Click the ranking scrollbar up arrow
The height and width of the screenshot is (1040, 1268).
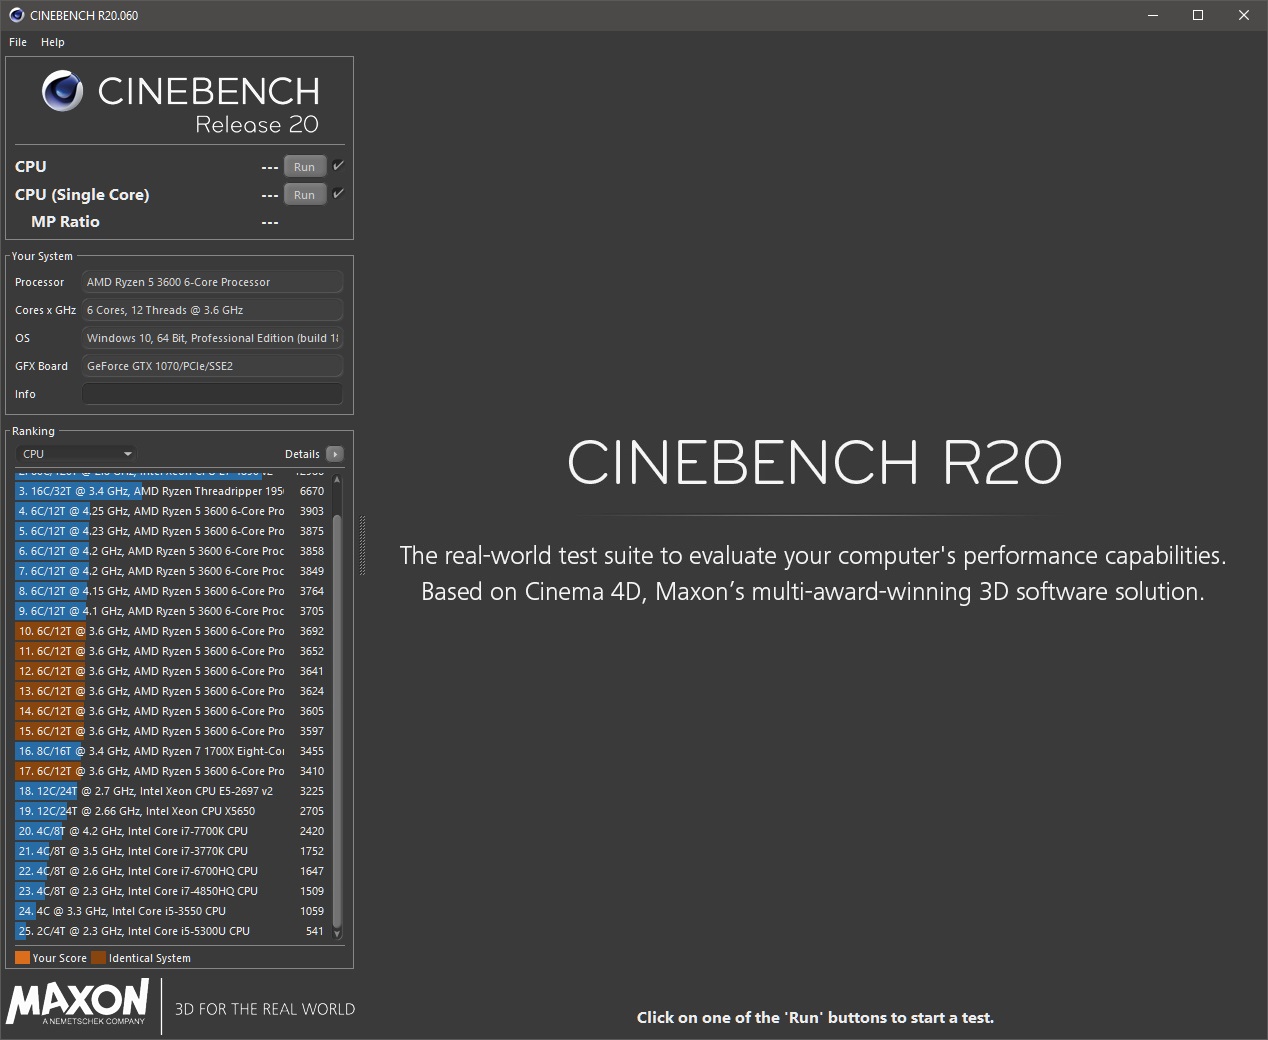click(x=337, y=480)
